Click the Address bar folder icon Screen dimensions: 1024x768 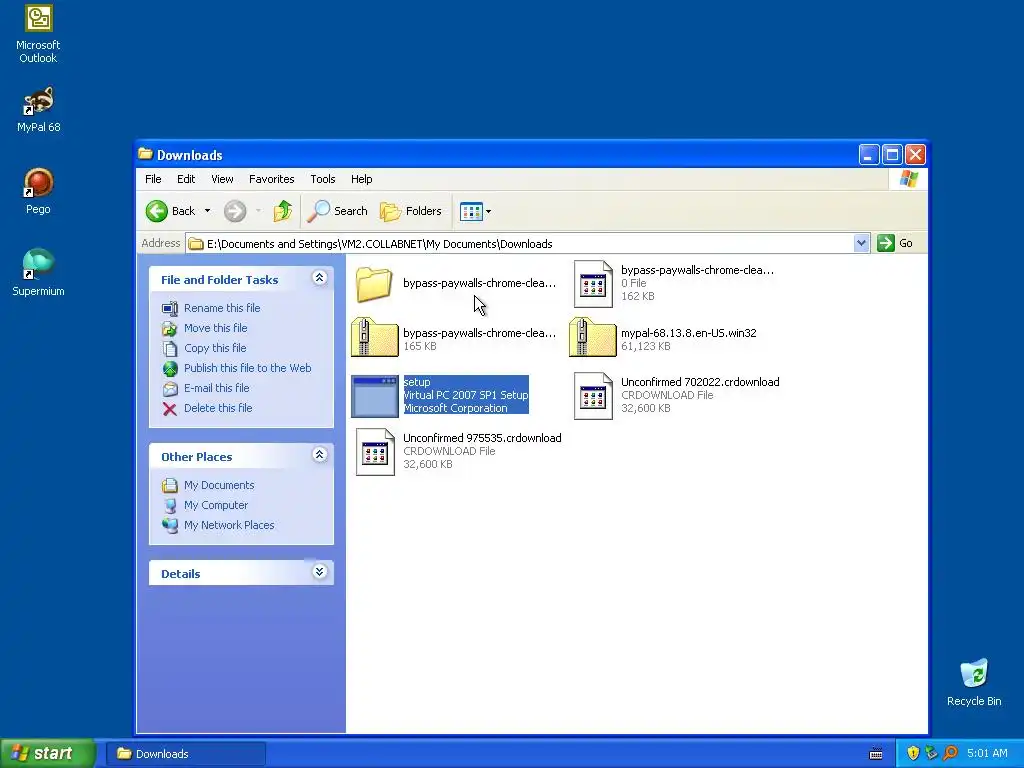(x=196, y=244)
